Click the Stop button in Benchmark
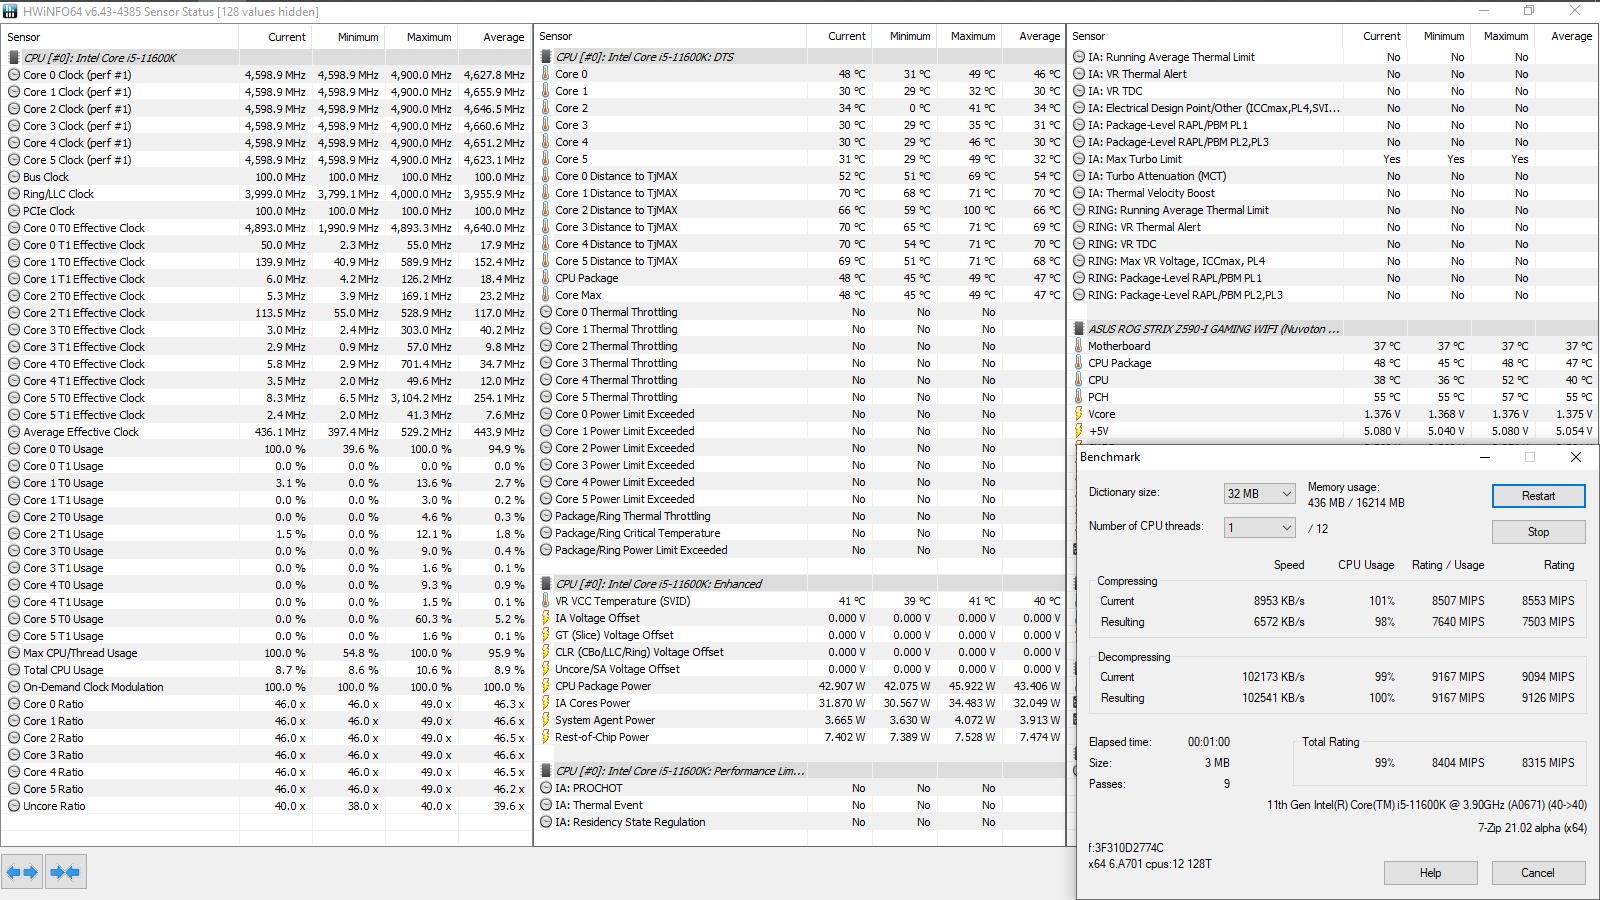The height and width of the screenshot is (900, 1600). pyautogui.click(x=1538, y=532)
